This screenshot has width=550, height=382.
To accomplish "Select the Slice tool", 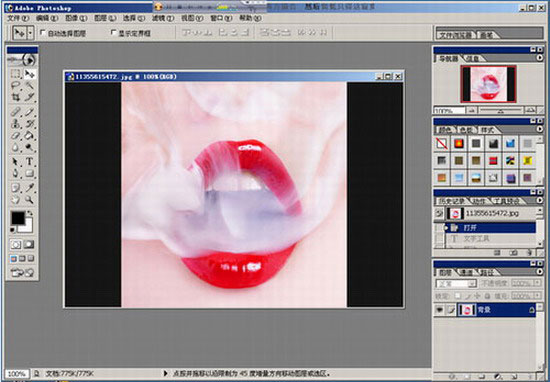I will (29, 97).
